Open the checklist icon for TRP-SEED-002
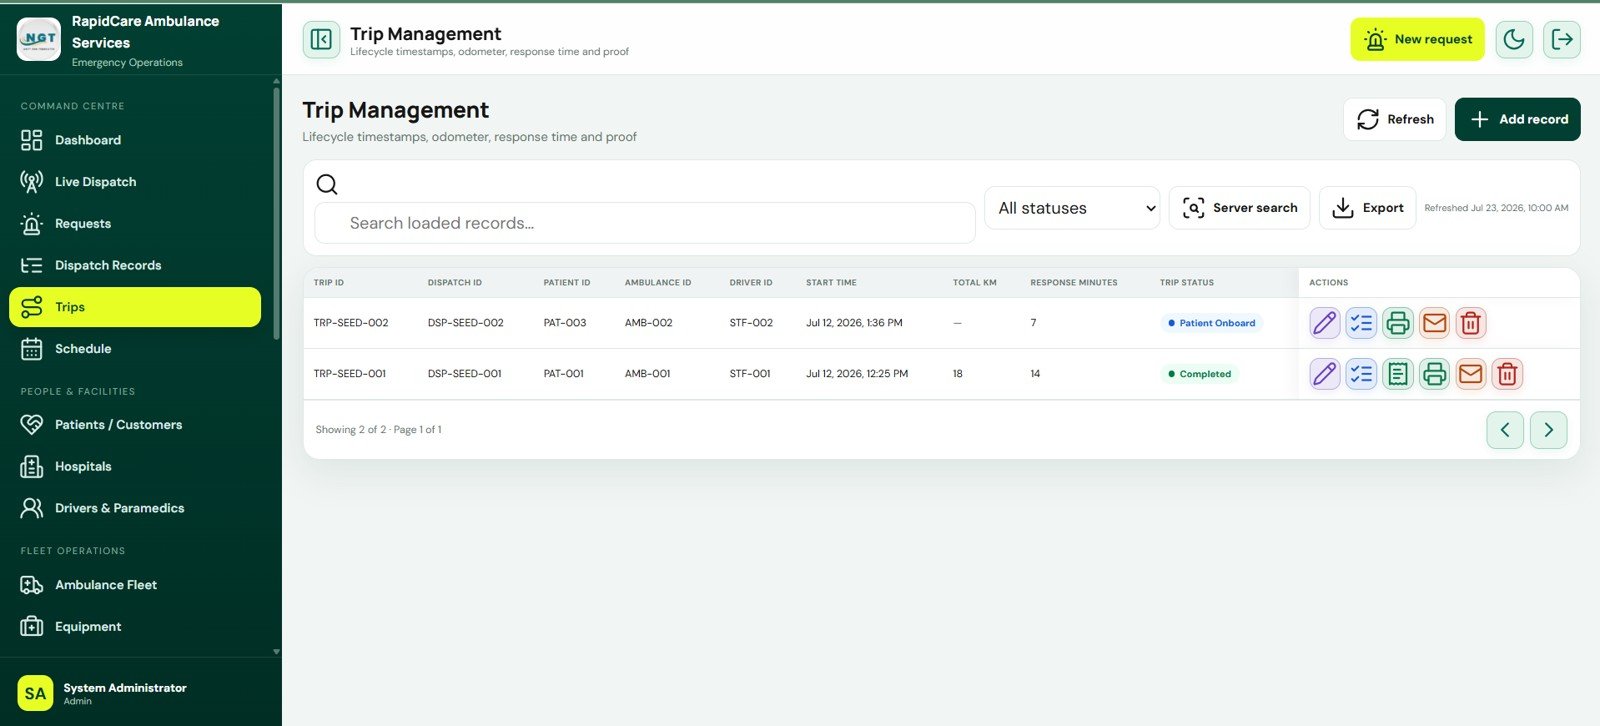 point(1361,323)
